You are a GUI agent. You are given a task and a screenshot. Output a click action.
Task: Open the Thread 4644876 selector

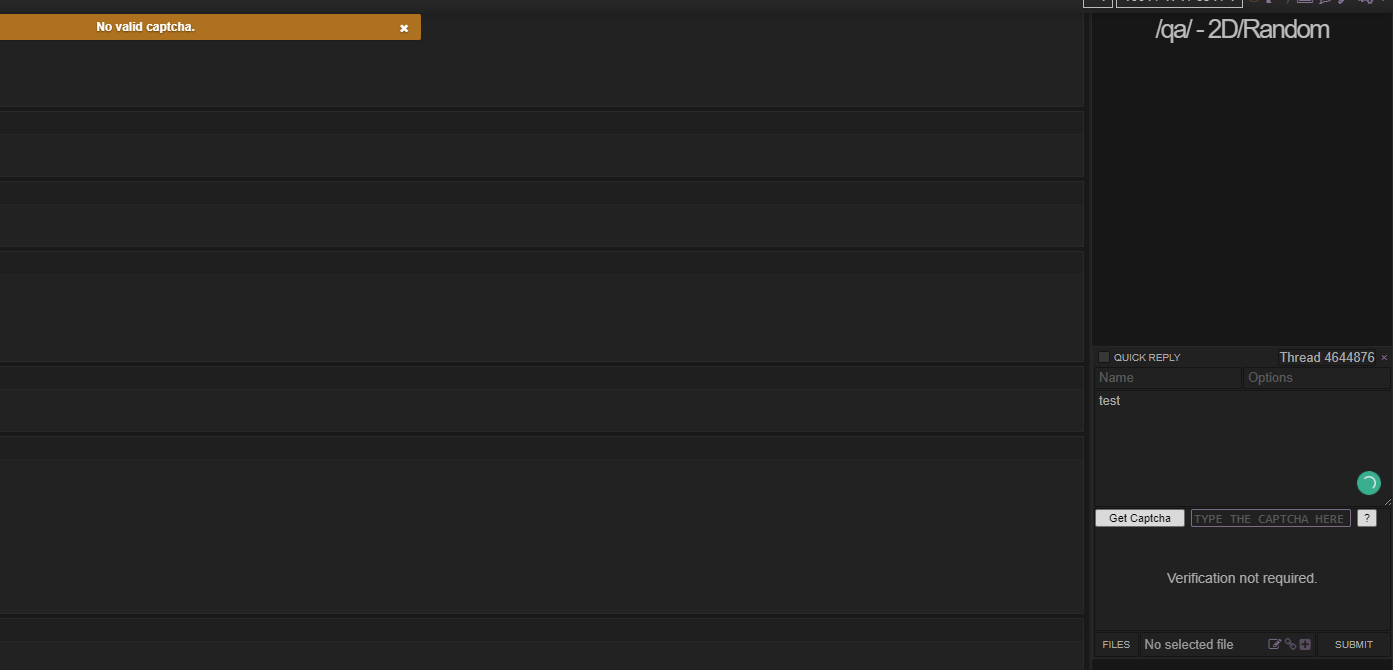(1326, 357)
